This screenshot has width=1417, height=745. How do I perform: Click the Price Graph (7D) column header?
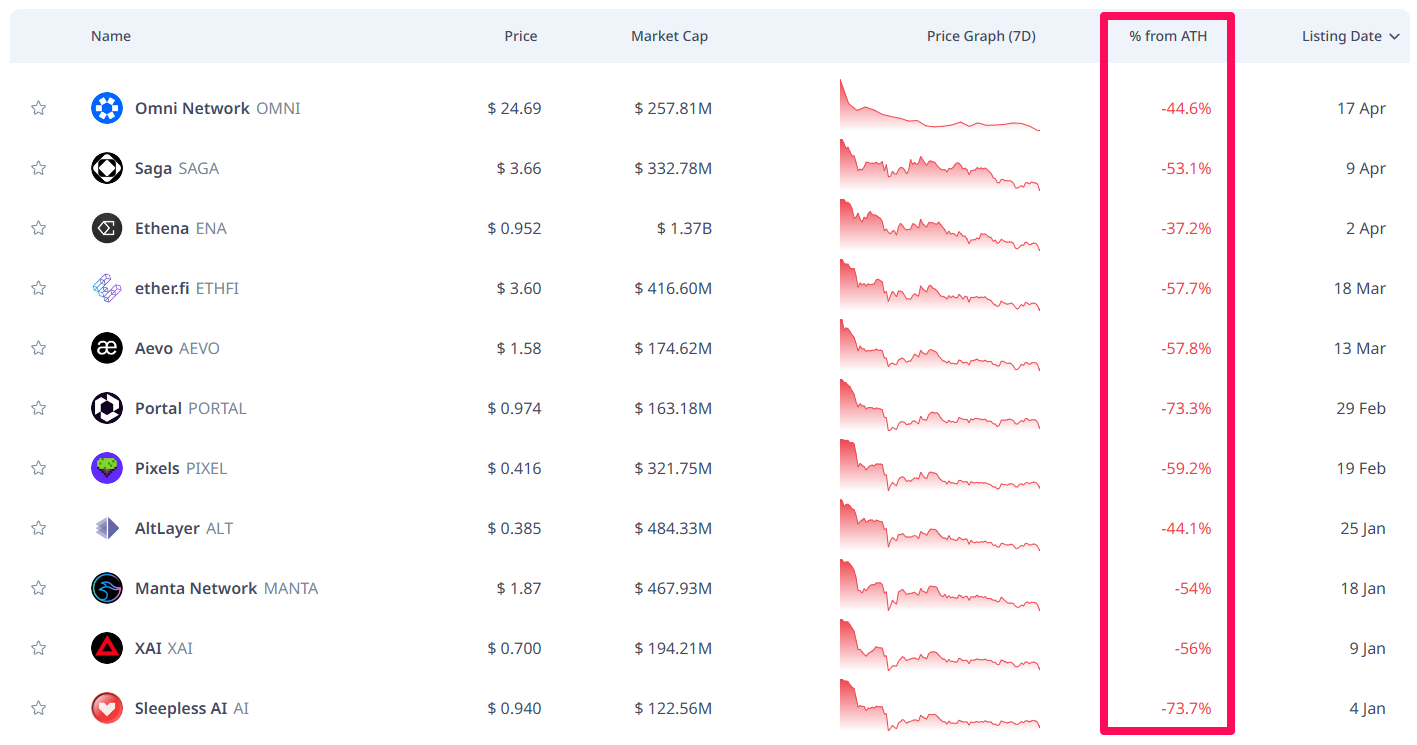[981, 37]
